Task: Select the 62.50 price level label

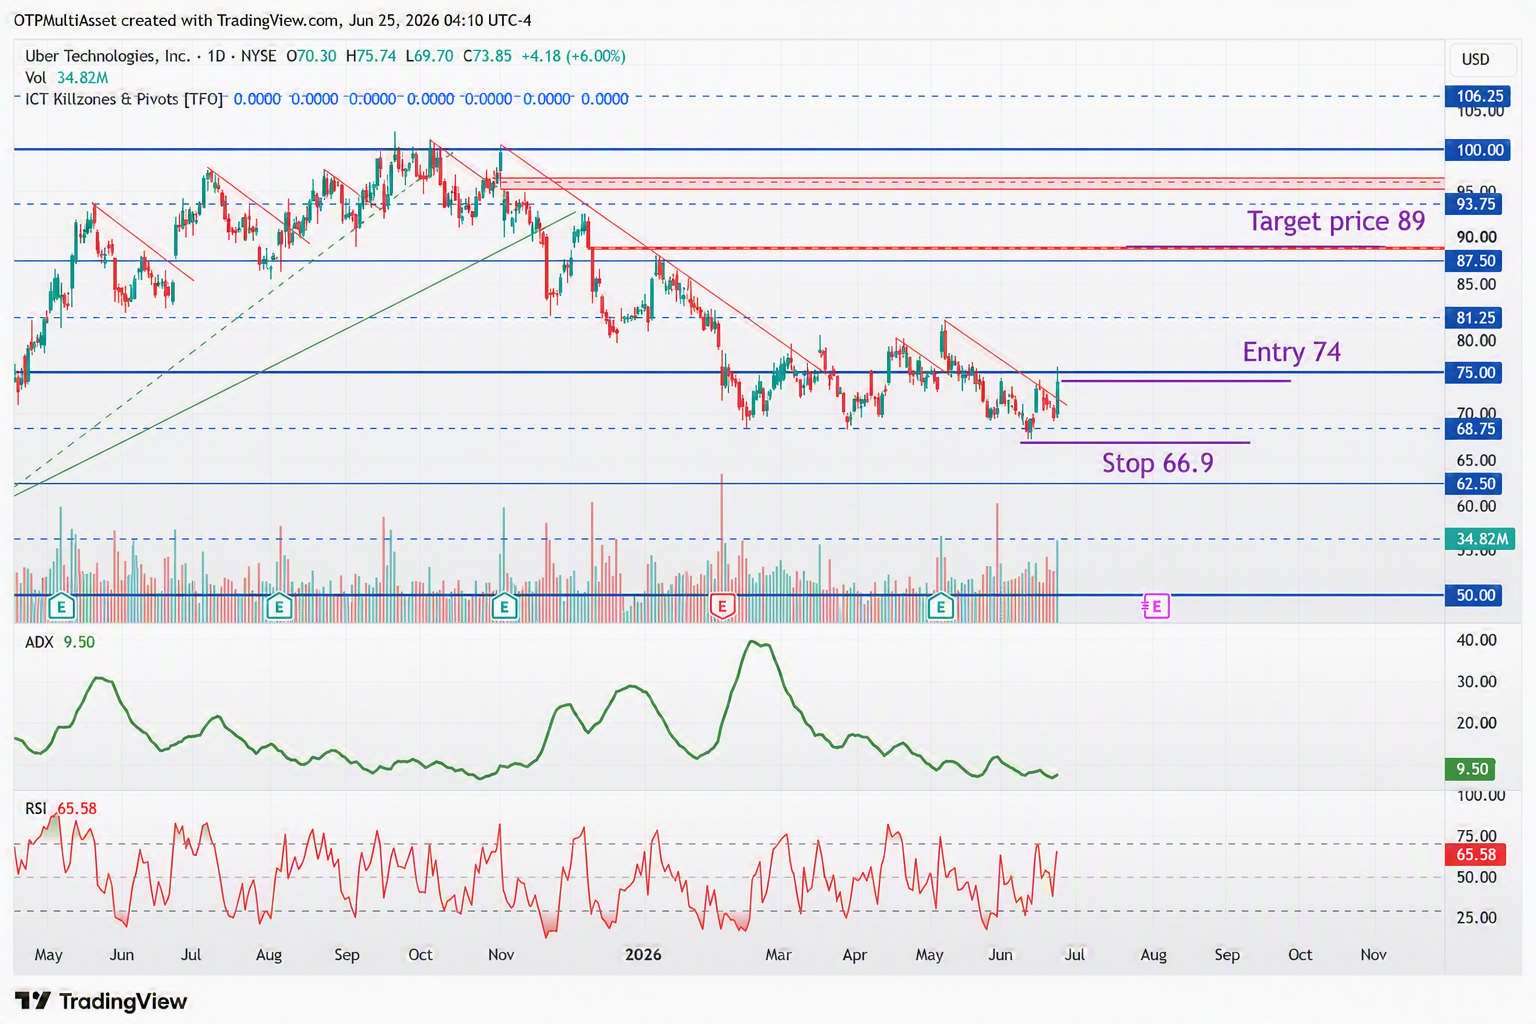Action: click(x=1476, y=484)
